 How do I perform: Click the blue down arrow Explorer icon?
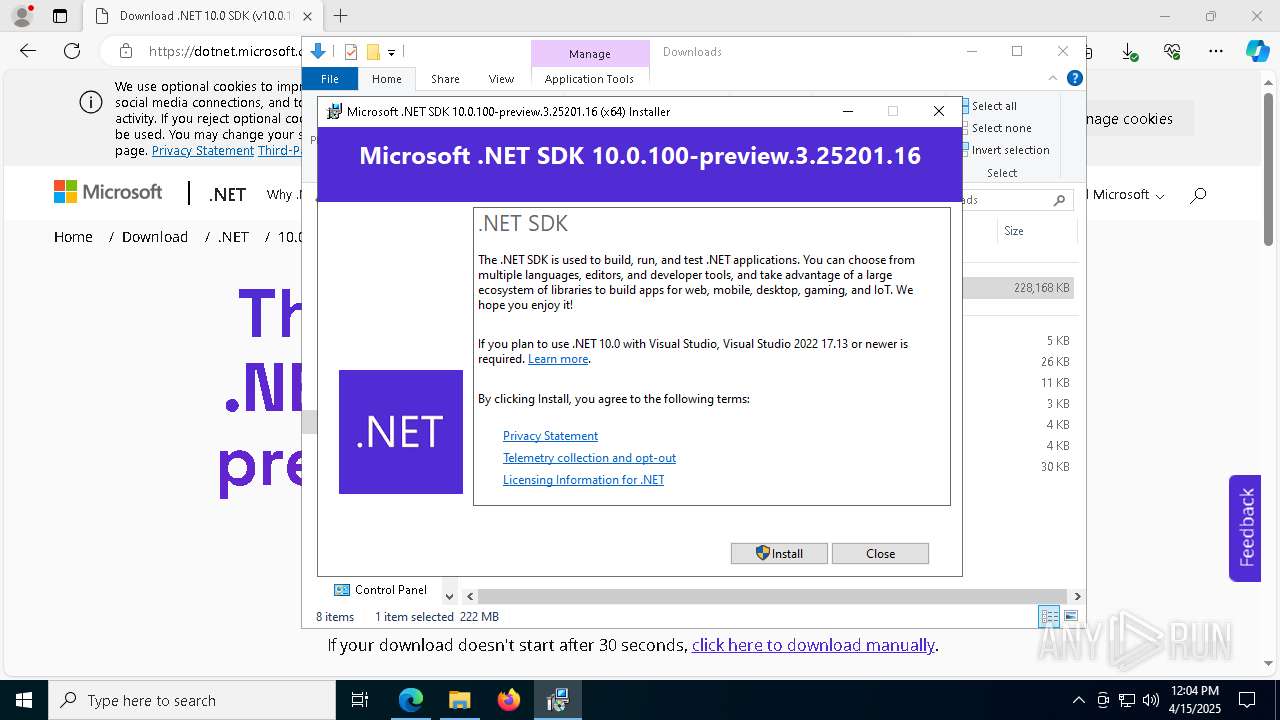(318, 52)
